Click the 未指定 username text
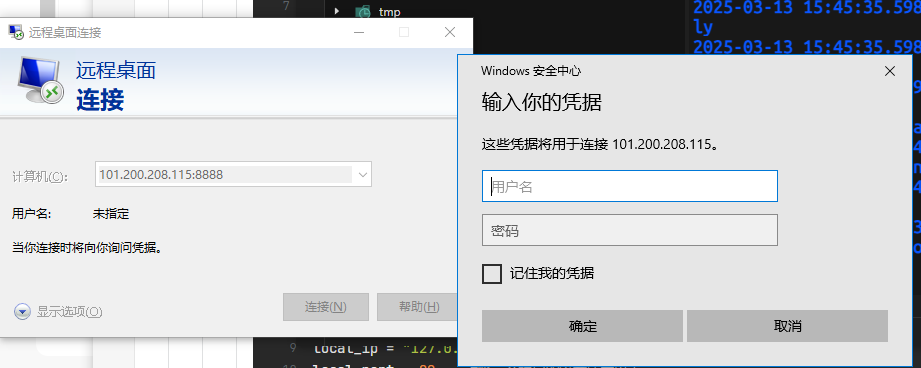The image size is (921, 368). (x=111, y=214)
